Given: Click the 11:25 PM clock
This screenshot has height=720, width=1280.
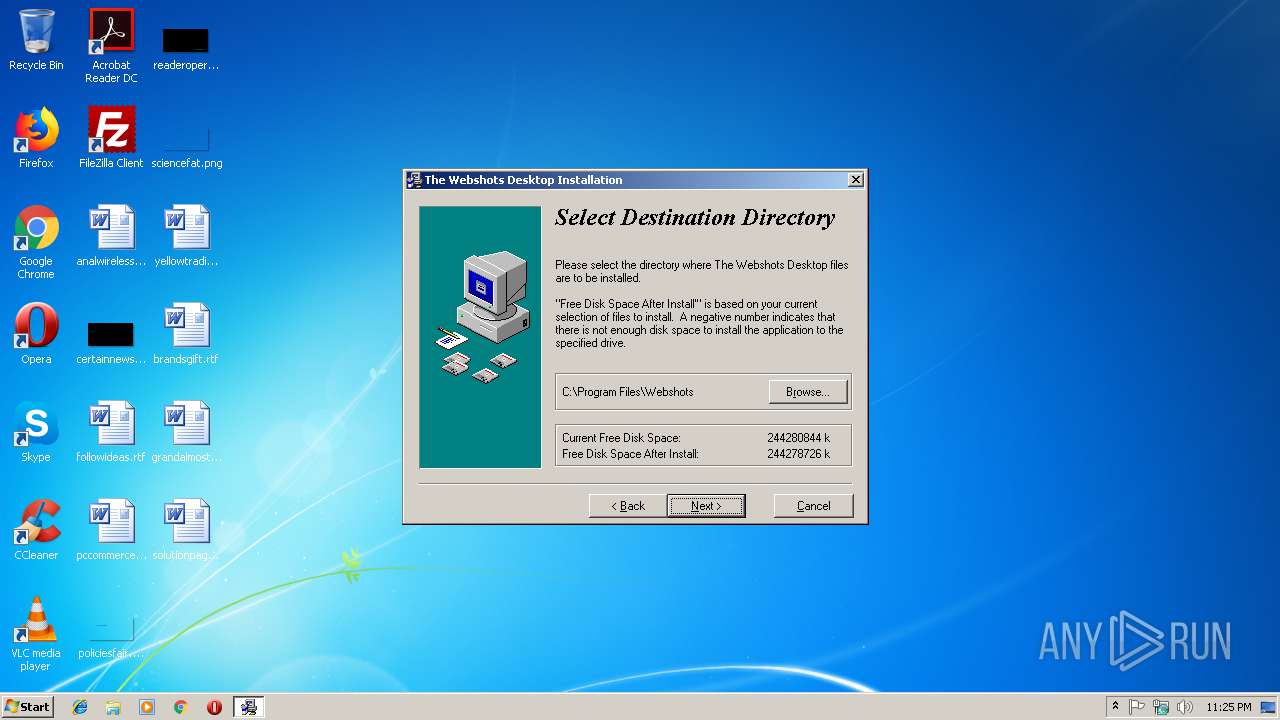Looking at the screenshot, I should pos(1229,707).
